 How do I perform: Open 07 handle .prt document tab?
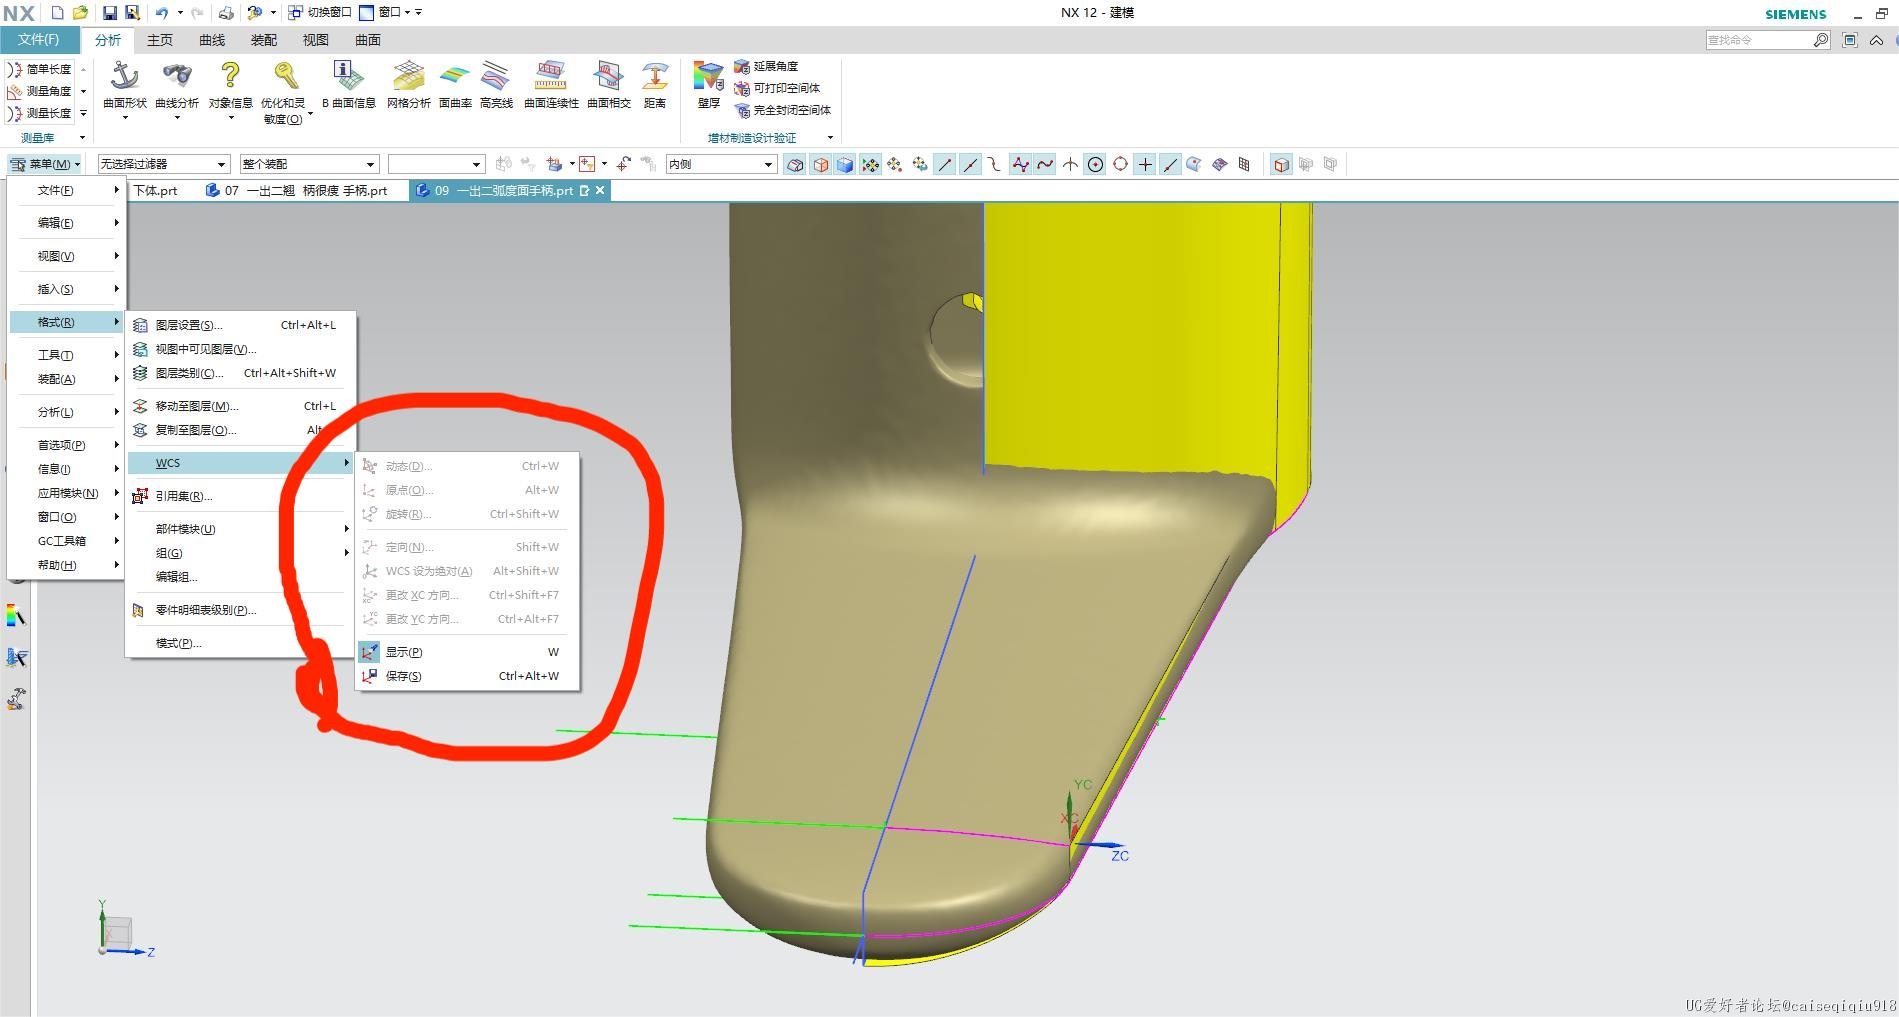click(297, 190)
